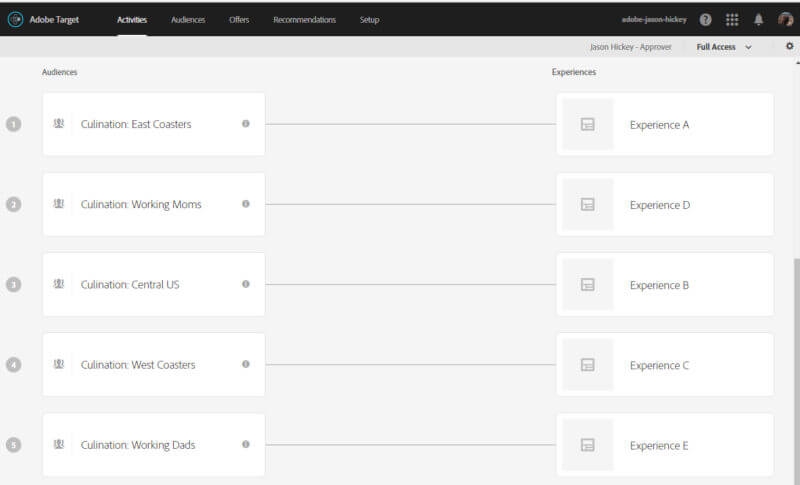The image size is (800, 485).
Task: Select Culination: Working Moms audience text
Action: (141, 204)
